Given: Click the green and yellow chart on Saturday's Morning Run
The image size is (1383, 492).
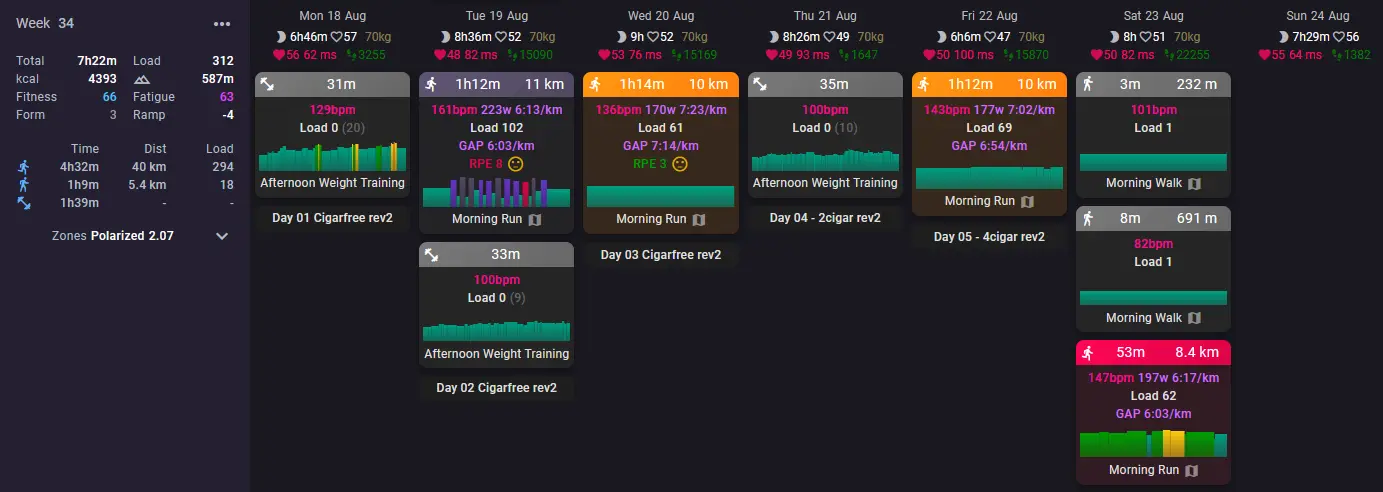Looking at the screenshot, I should point(1153,443).
